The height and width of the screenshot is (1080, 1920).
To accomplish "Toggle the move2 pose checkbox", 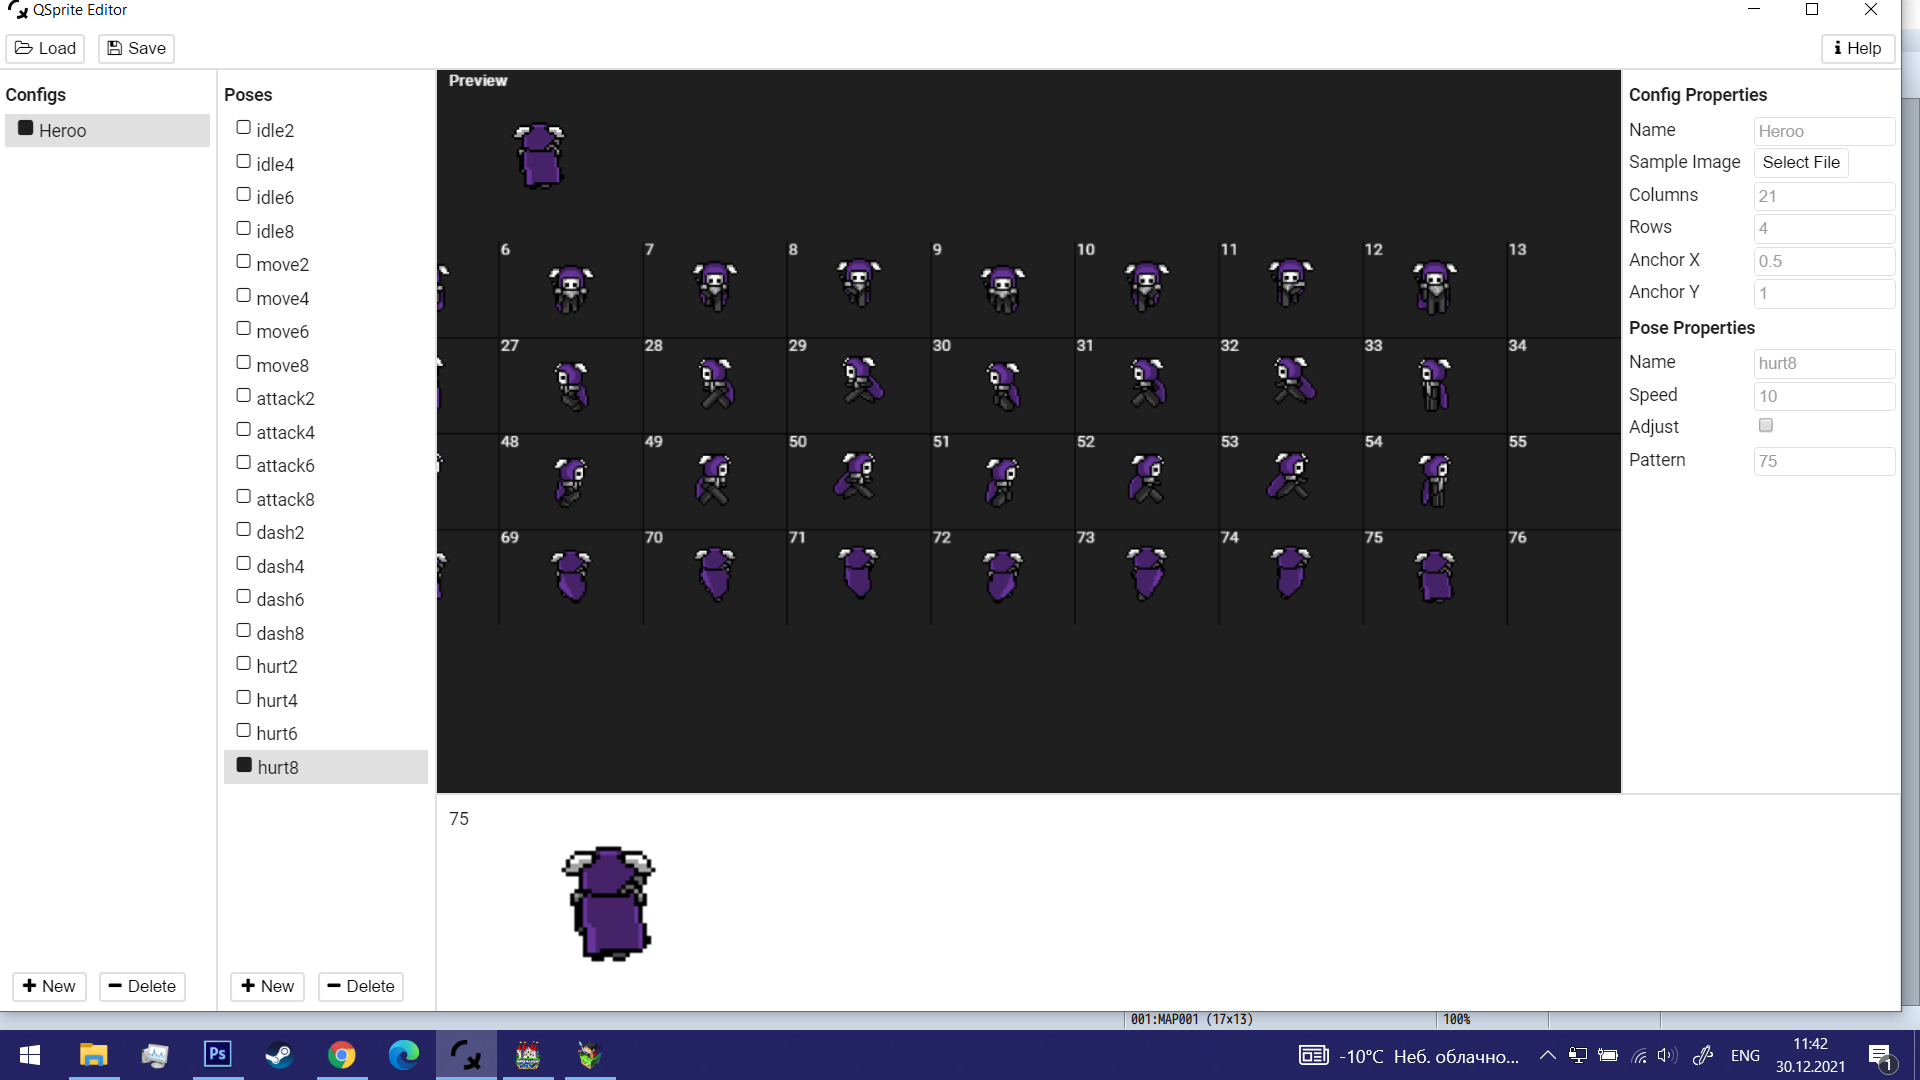I will pyautogui.click(x=243, y=262).
